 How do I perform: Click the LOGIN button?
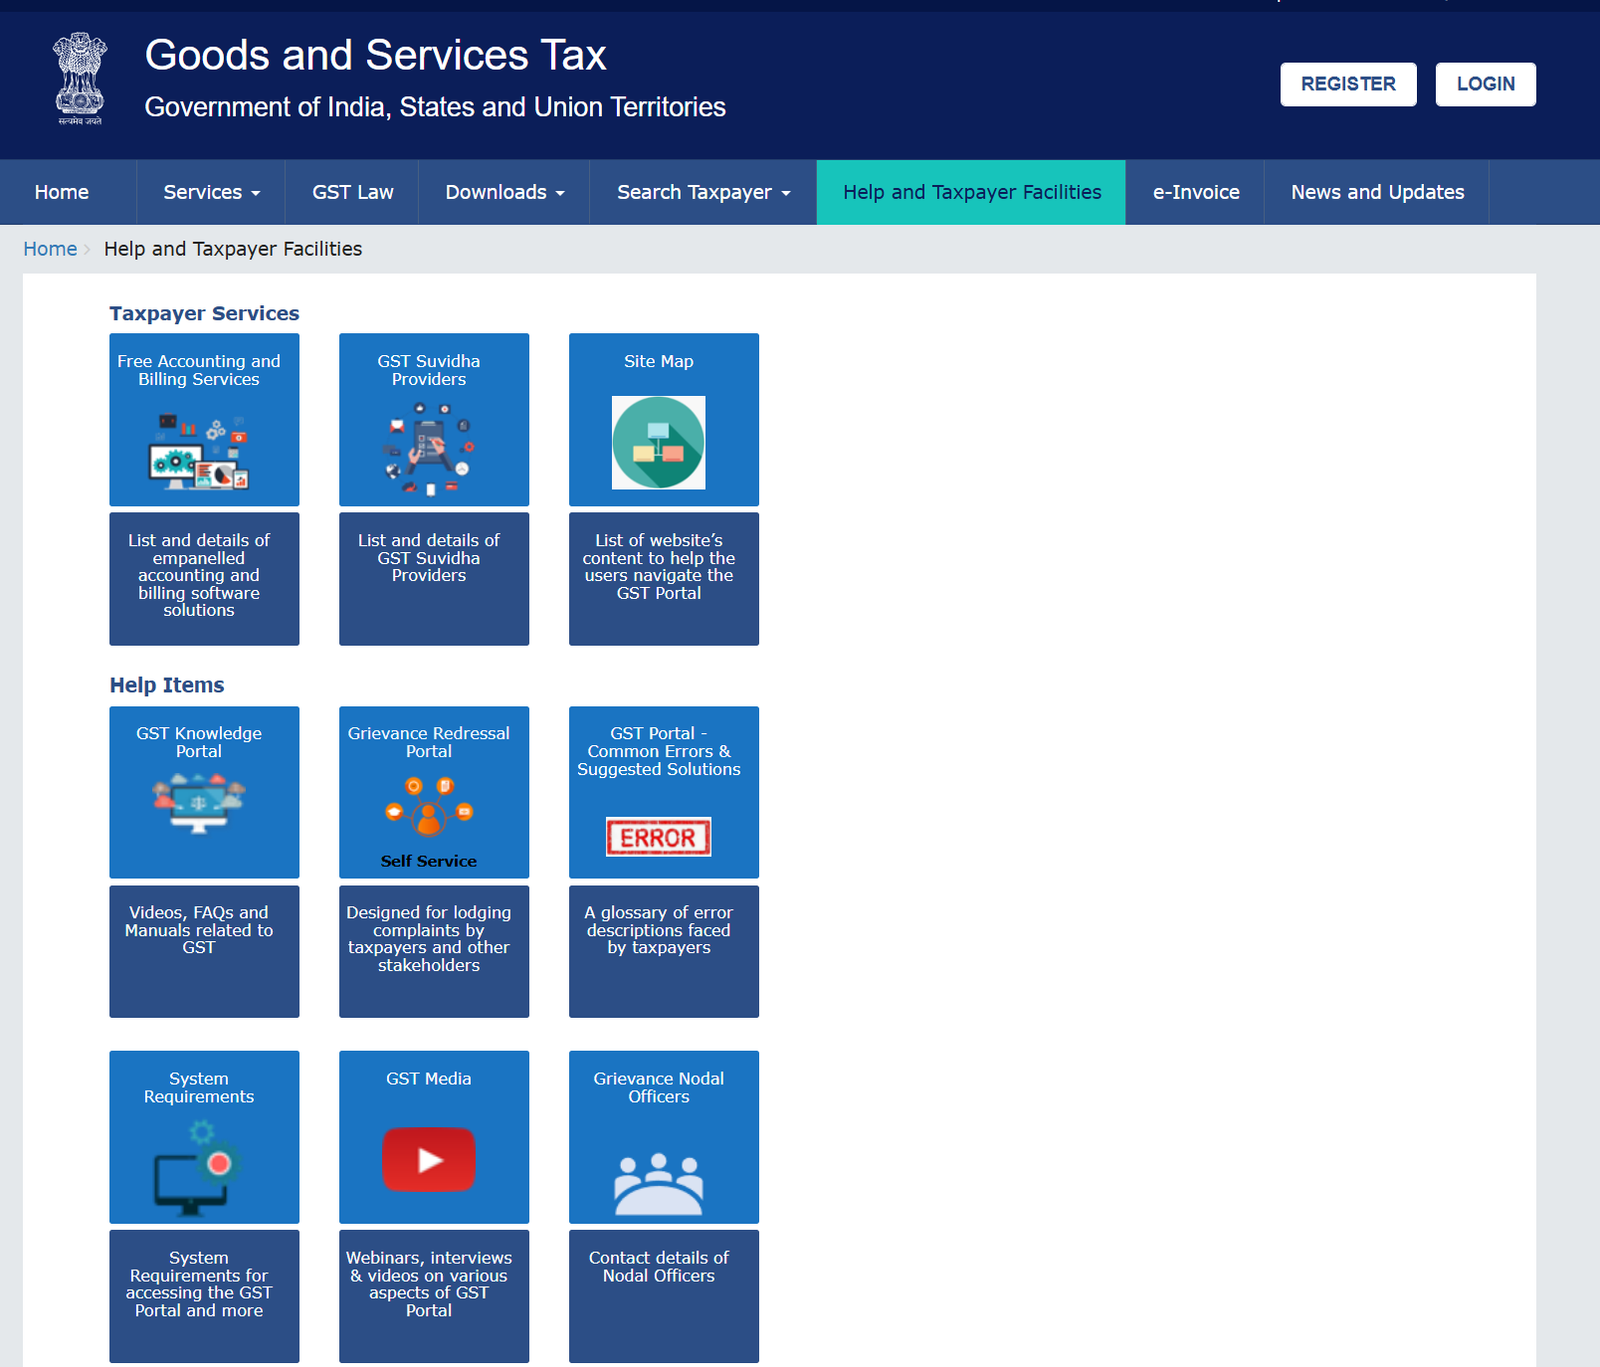1485,84
